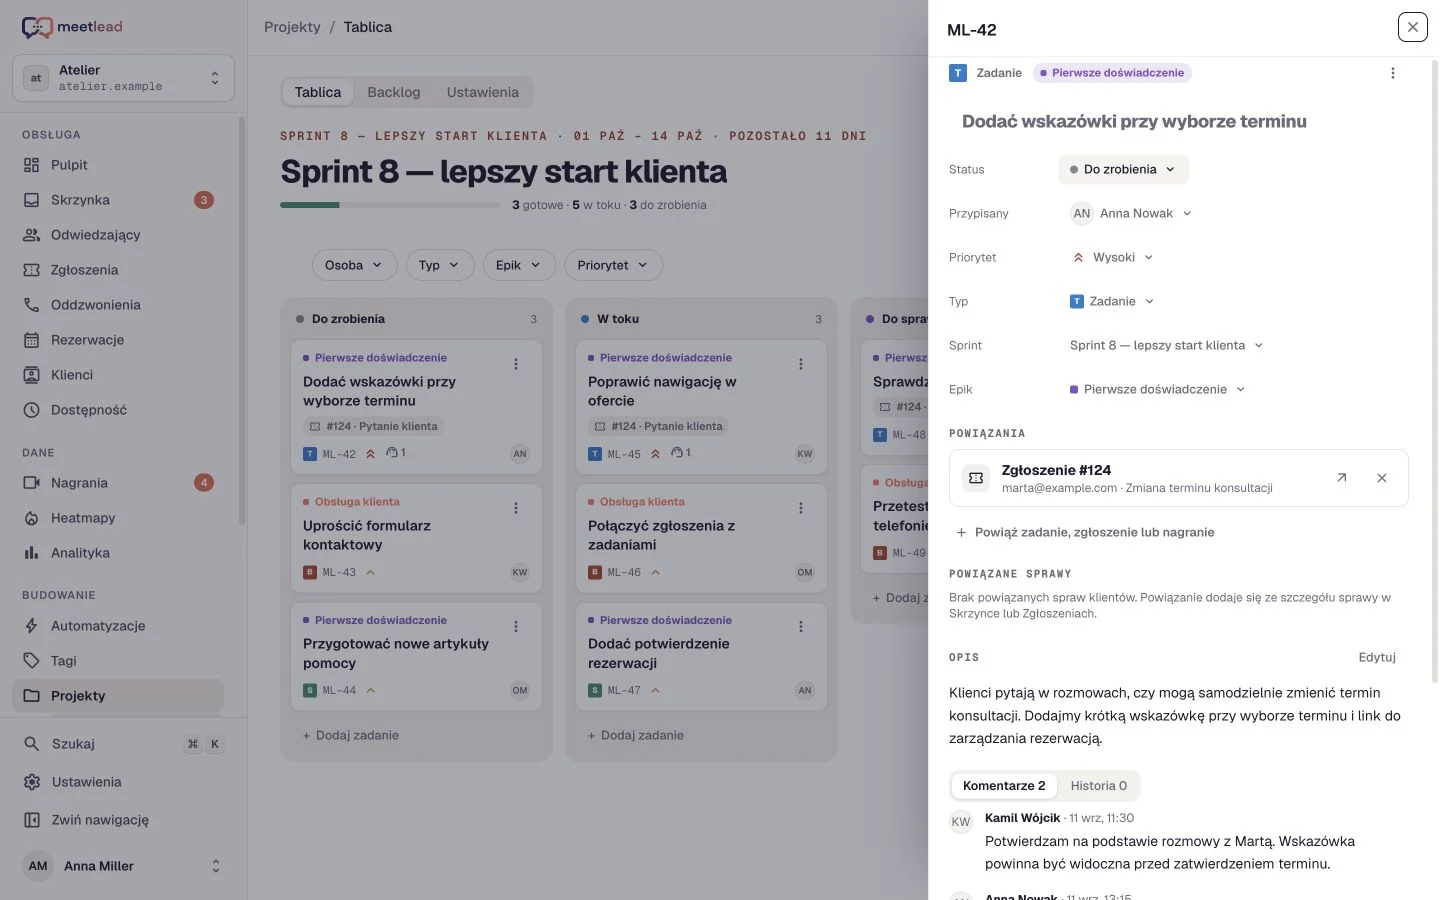
Task: Add task in Do zrobienia column
Action: tap(351, 735)
